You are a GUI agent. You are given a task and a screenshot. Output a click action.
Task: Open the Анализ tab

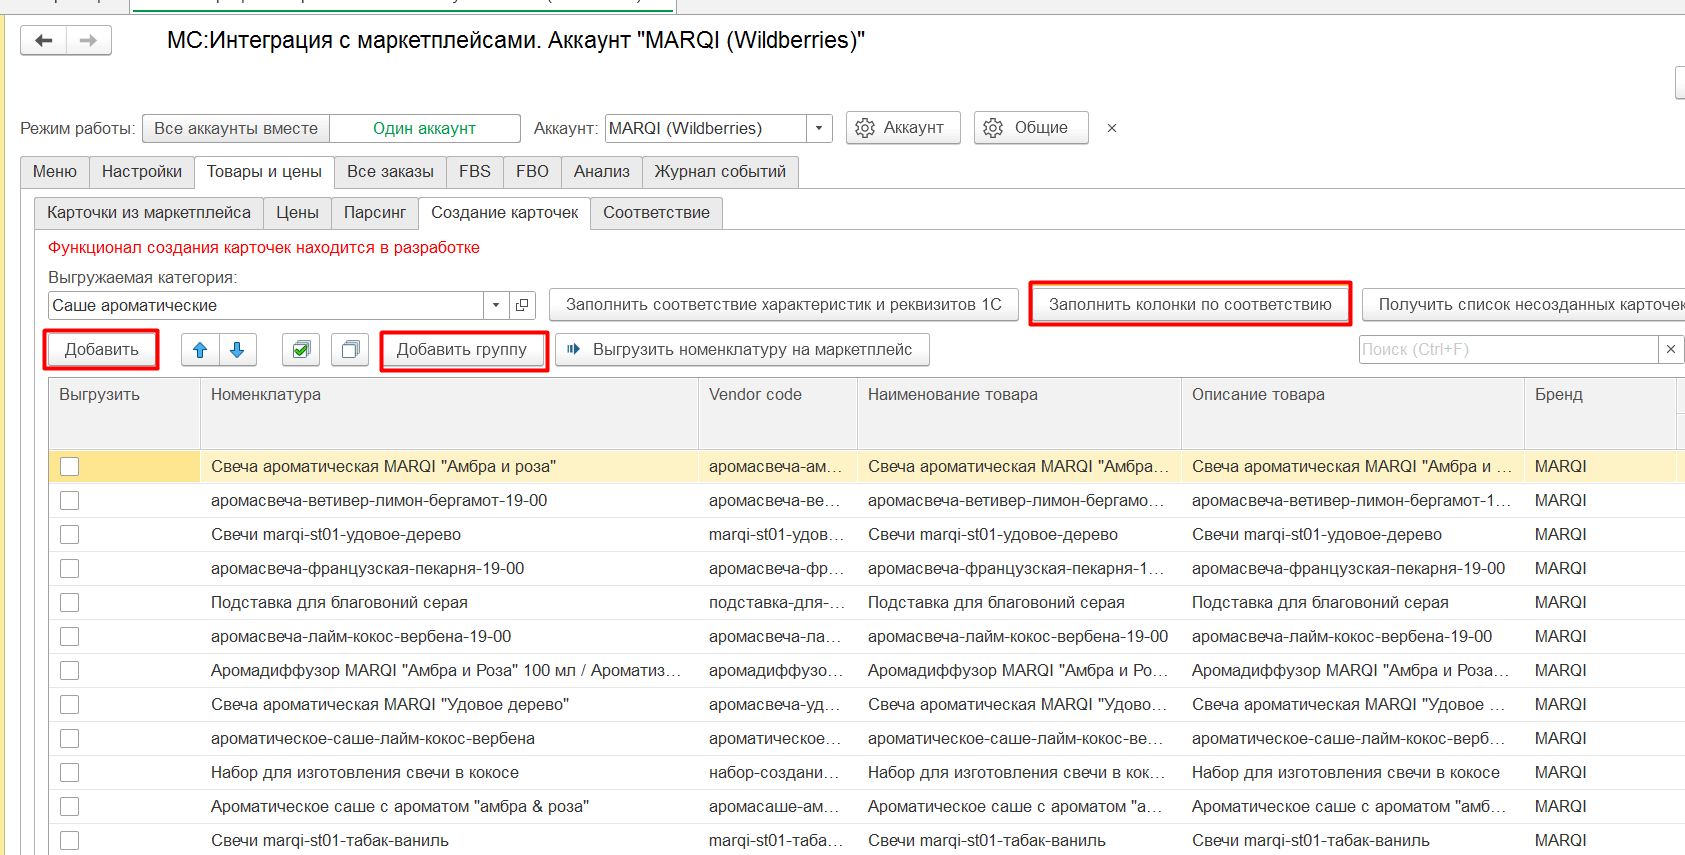602,172
